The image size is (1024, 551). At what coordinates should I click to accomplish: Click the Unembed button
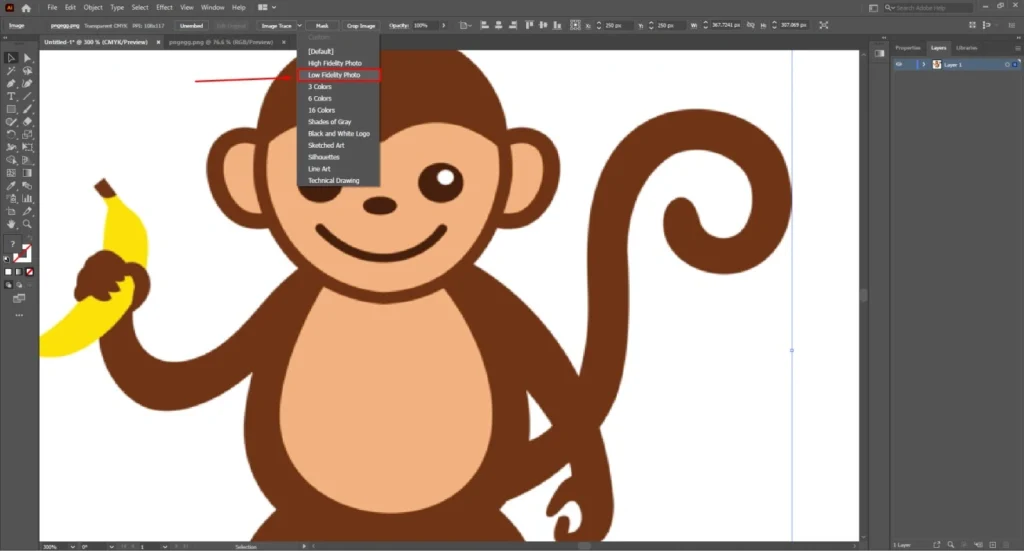[191, 25]
